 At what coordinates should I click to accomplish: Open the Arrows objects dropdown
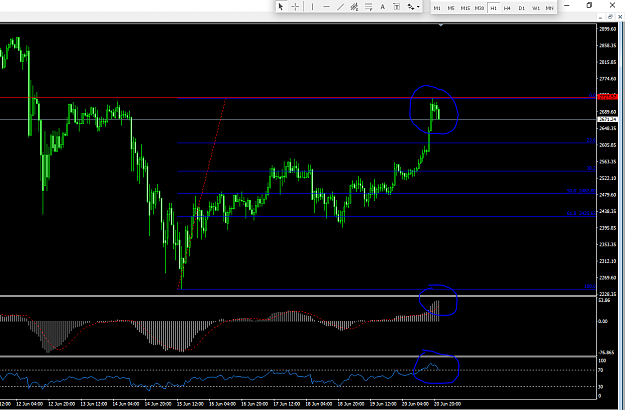pyautogui.click(x=413, y=7)
